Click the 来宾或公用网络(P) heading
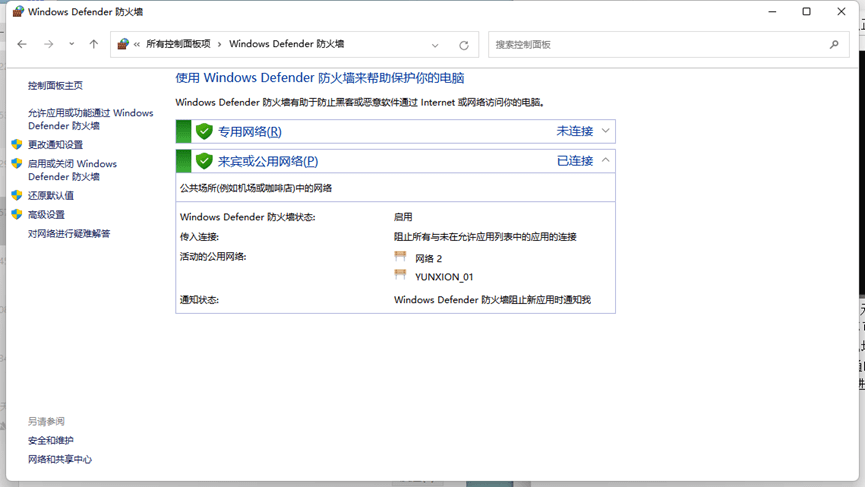 click(x=268, y=161)
